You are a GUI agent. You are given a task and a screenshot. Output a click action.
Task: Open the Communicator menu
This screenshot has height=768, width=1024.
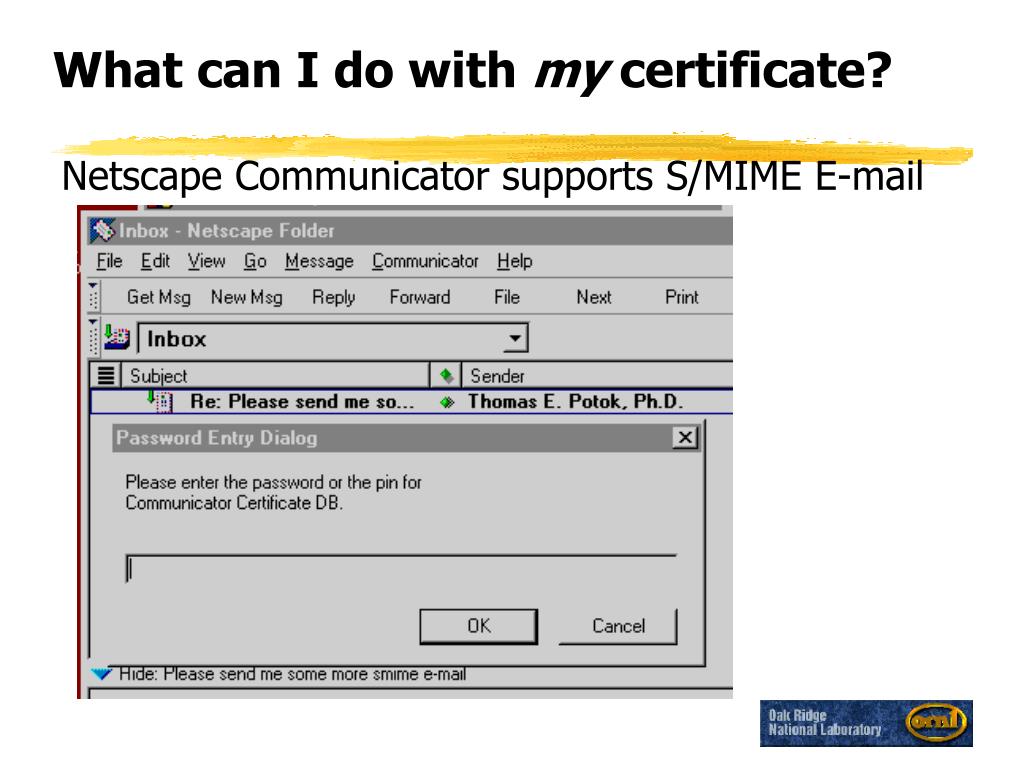(x=425, y=261)
